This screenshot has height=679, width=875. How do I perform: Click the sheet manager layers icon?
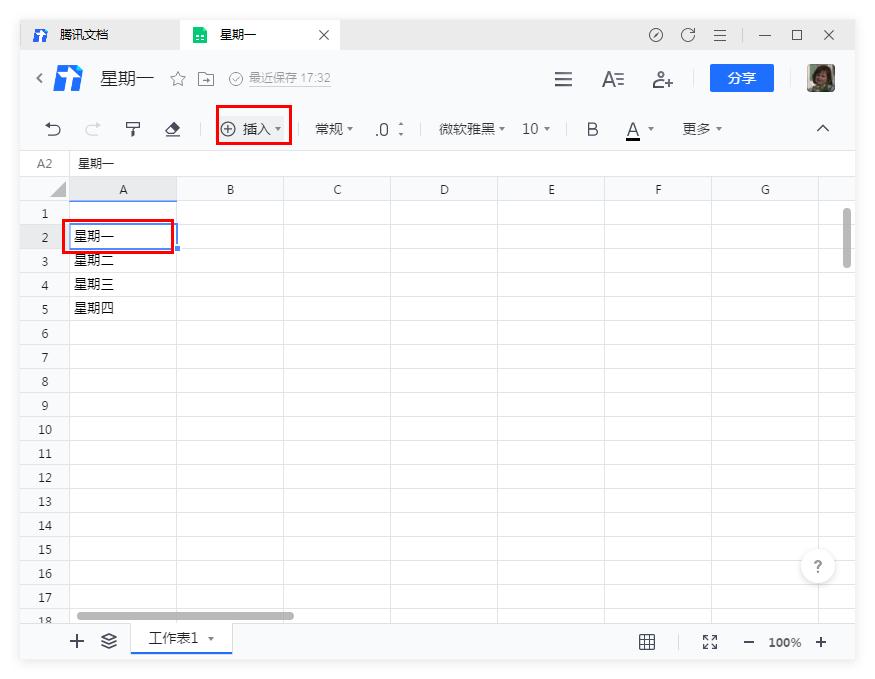tap(110, 641)
